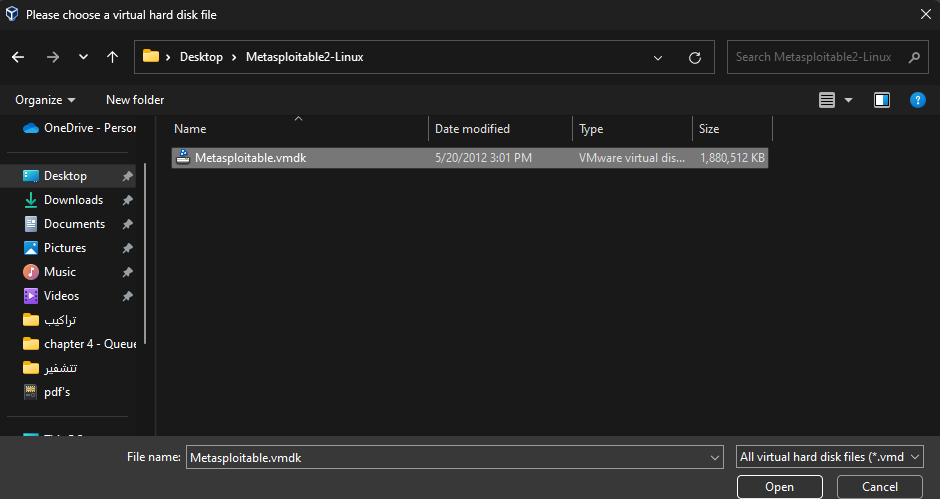Unpin Pictures using its pin icon
940x499 pixels.
tap(127, 248)
